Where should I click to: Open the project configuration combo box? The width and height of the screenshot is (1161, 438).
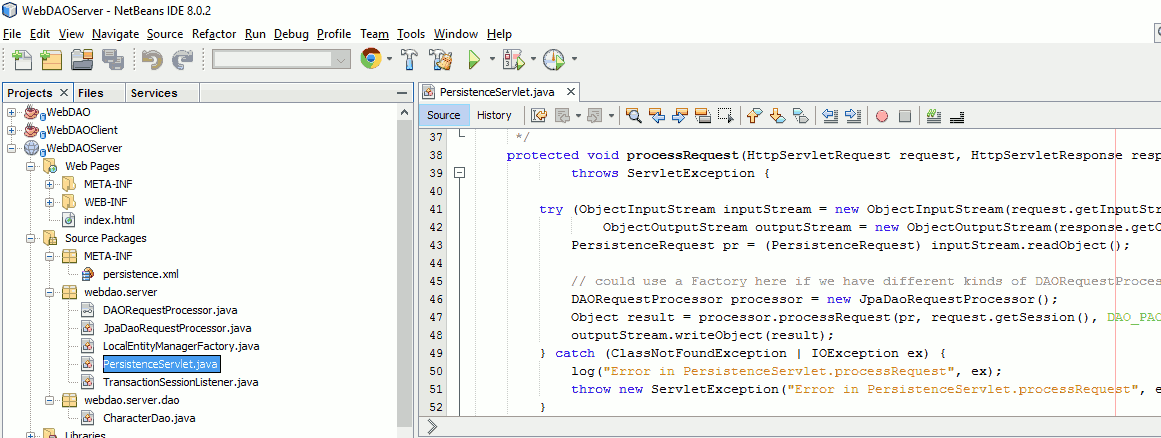click(281, 60)
